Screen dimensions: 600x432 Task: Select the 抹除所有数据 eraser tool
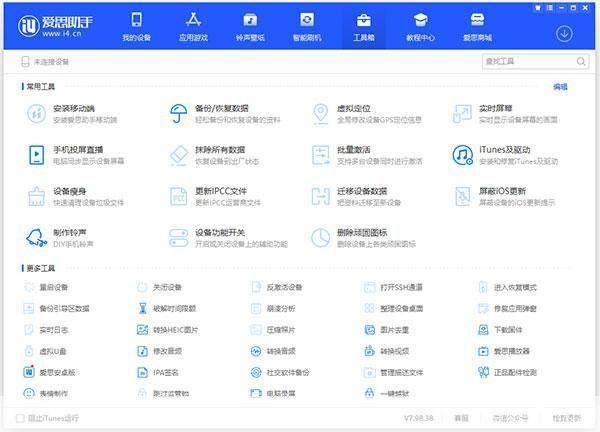180,154
